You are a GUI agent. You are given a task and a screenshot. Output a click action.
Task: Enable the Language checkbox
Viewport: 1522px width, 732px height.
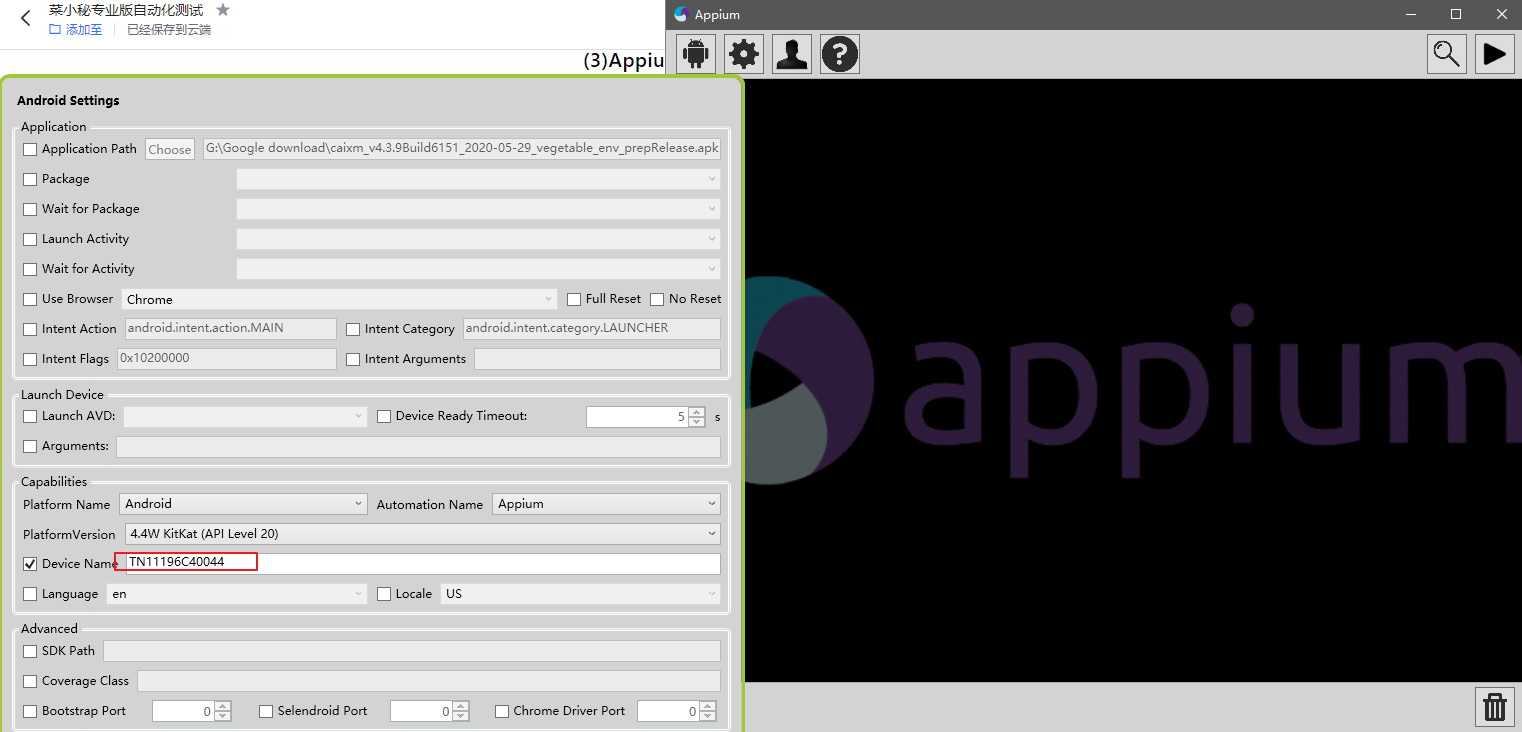[x=30, y=594]
